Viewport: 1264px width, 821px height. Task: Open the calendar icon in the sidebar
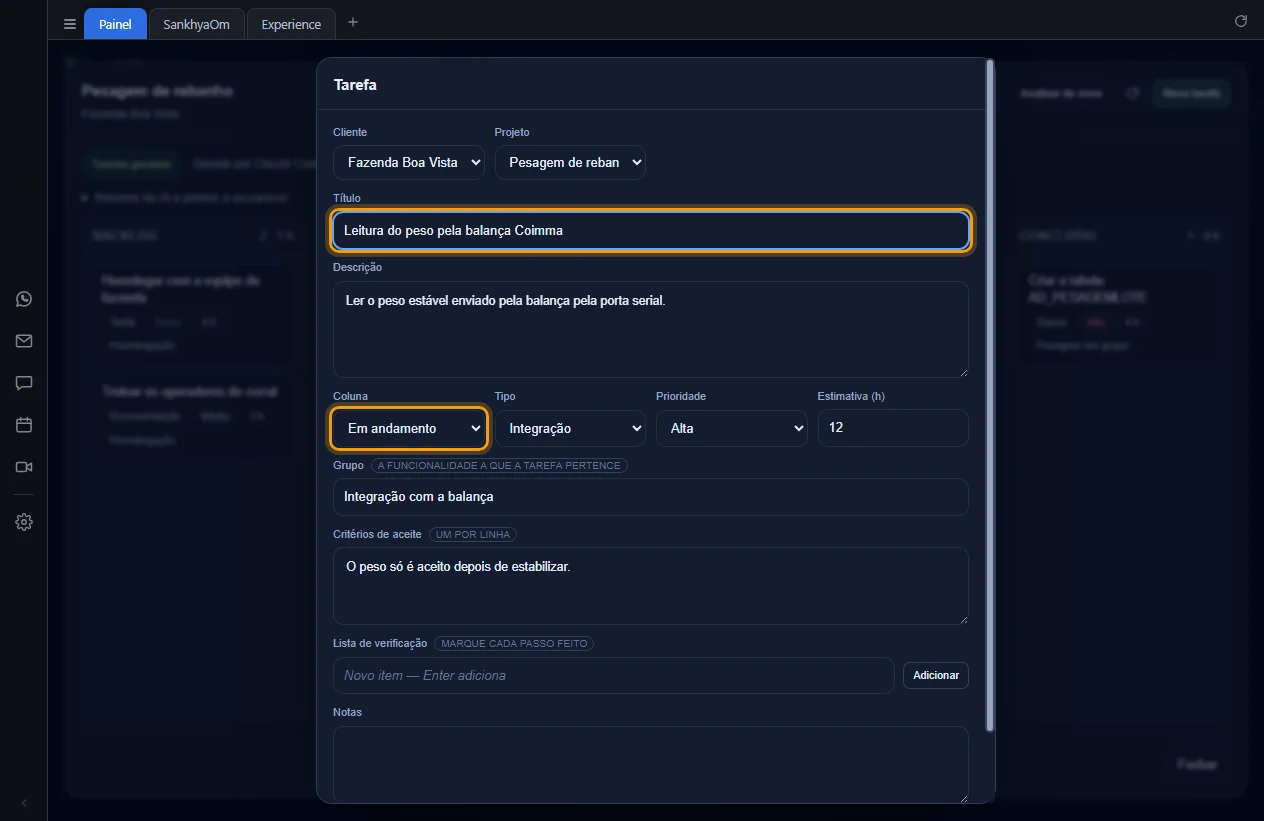24,425
